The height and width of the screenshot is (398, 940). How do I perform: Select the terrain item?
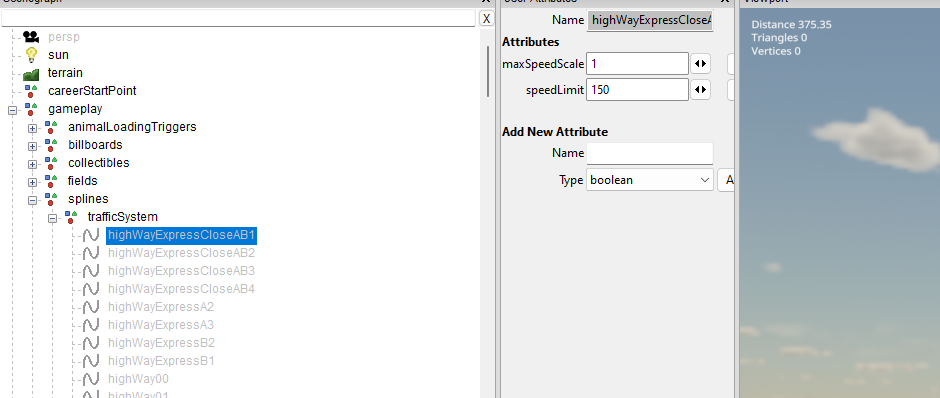pos(65,73)
